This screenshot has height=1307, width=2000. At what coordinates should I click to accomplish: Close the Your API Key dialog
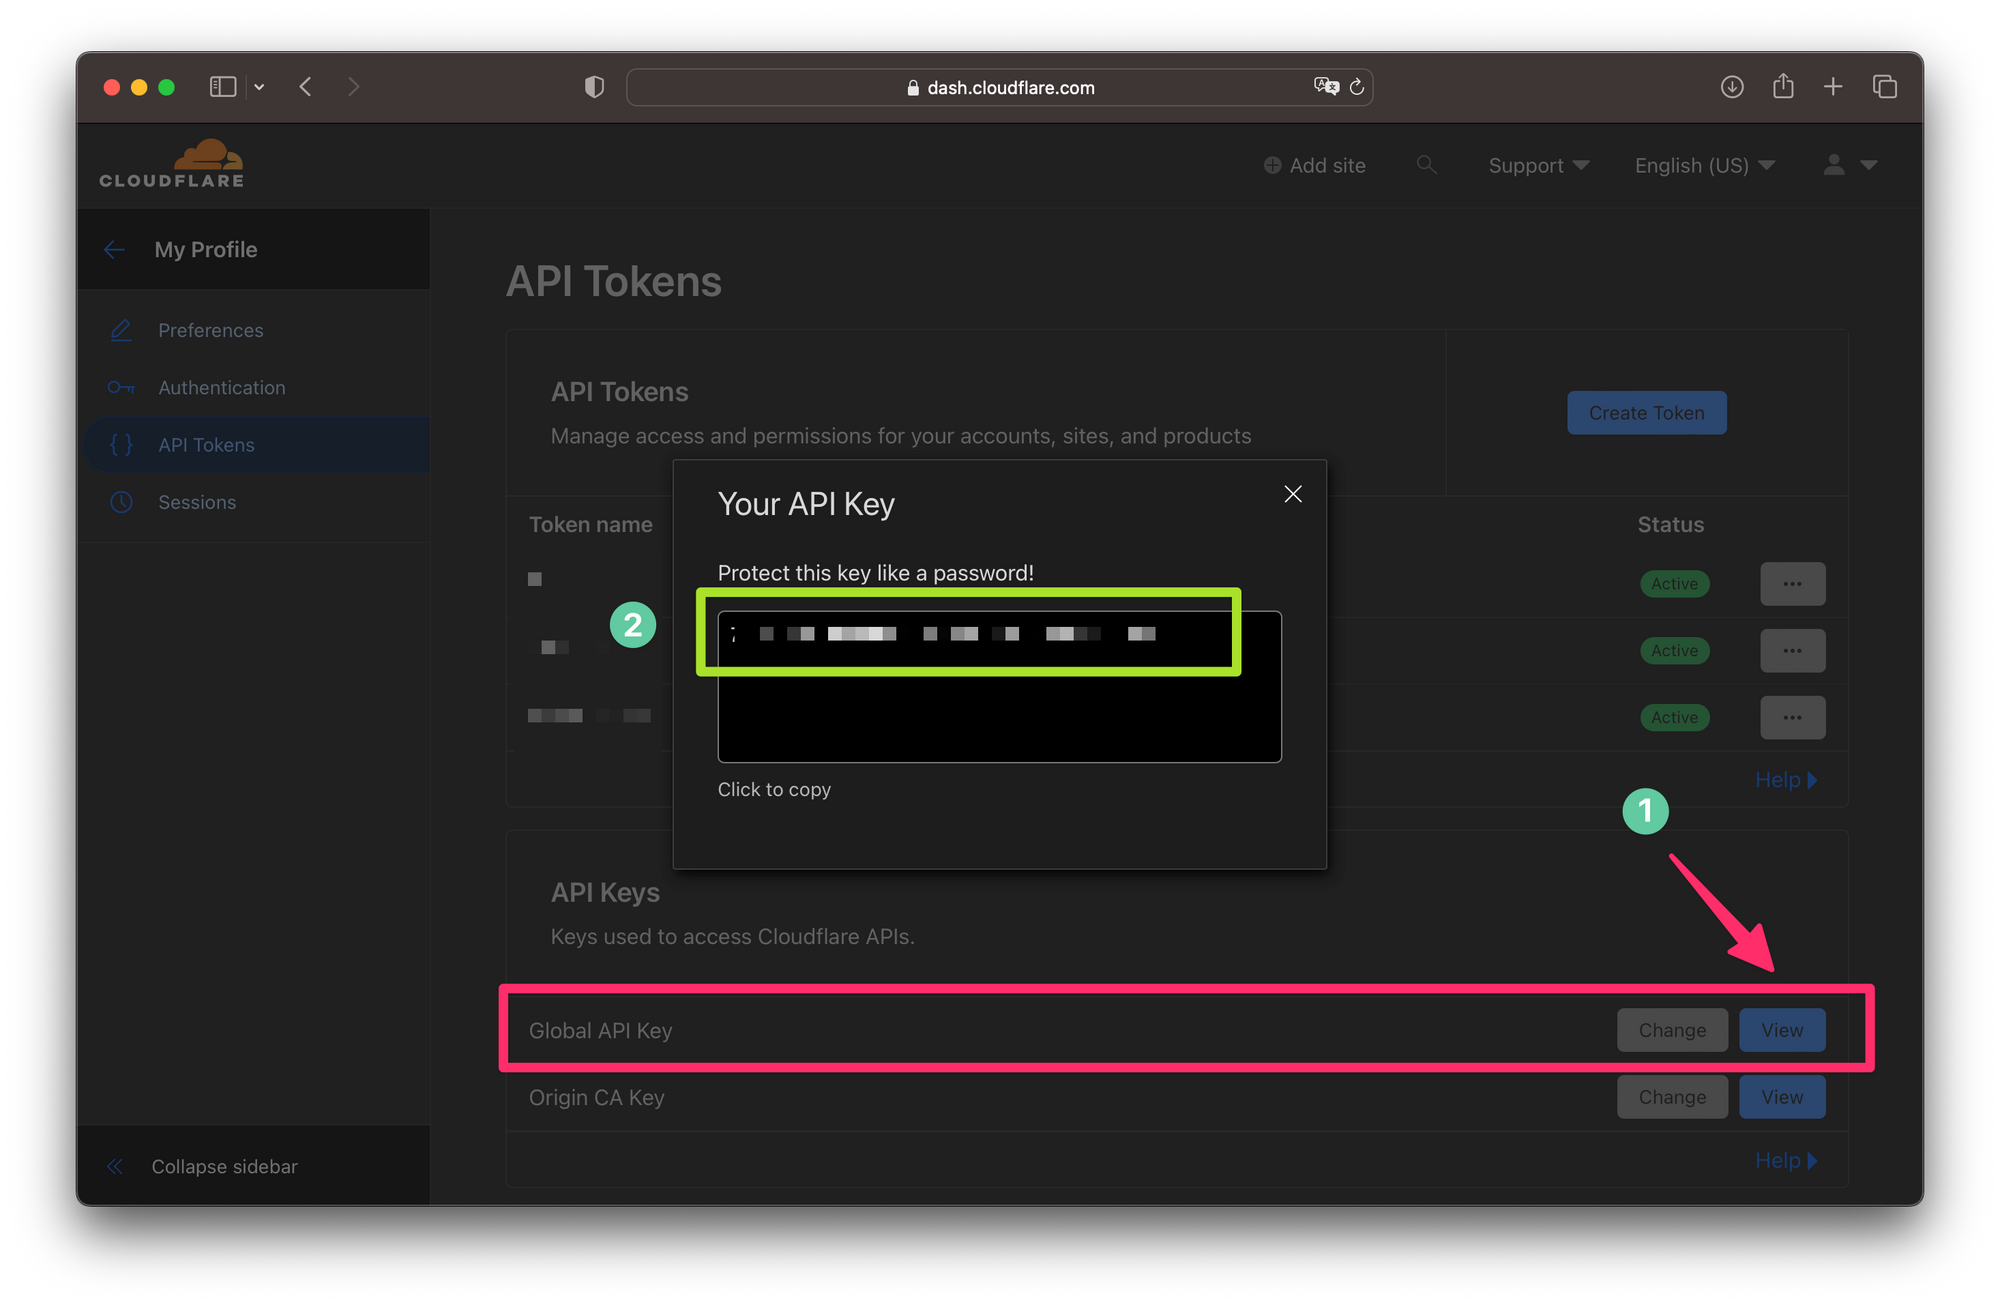1293,494
